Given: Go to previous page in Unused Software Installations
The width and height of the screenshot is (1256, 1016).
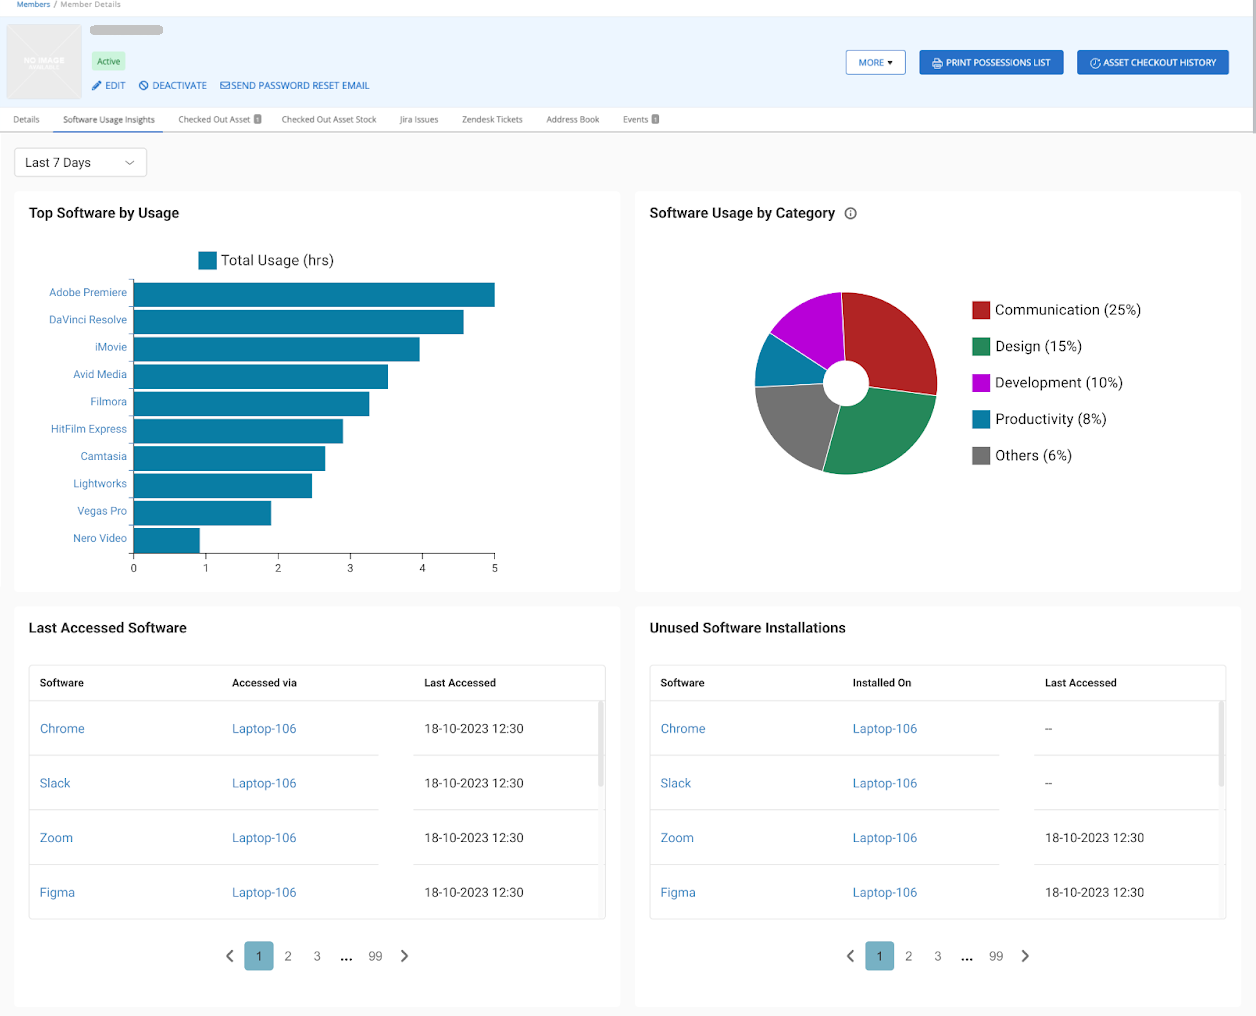Looking at the screenshot, I should pos(851,956).
